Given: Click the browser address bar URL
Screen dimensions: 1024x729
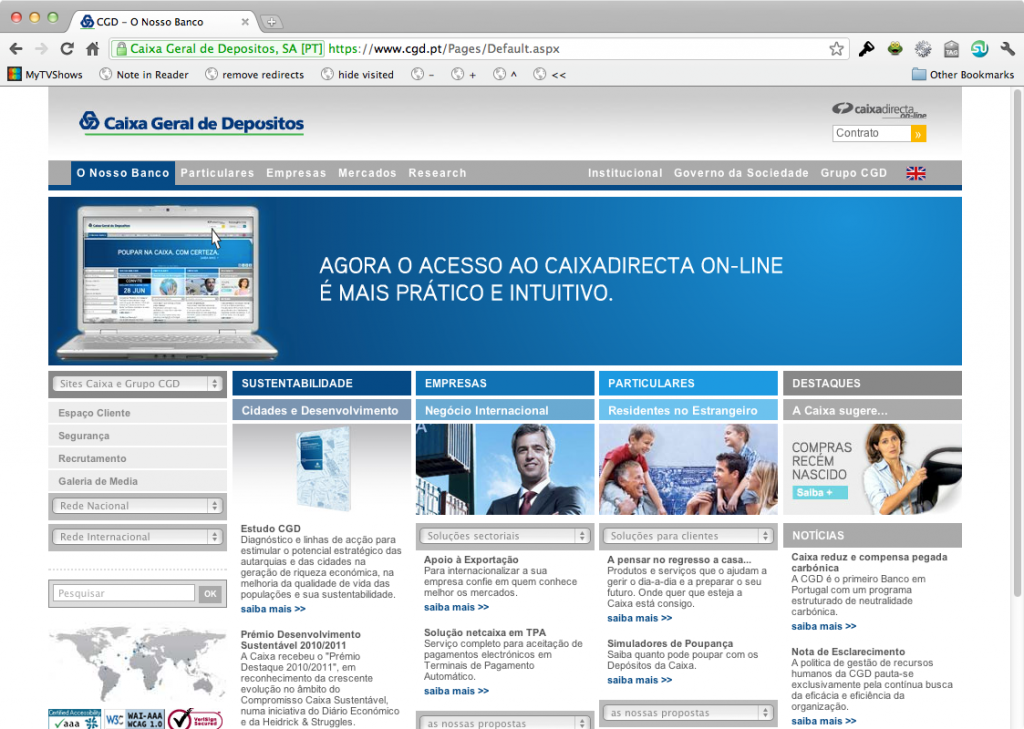Looking at the screenshot, I should click(x=444, y=48).
